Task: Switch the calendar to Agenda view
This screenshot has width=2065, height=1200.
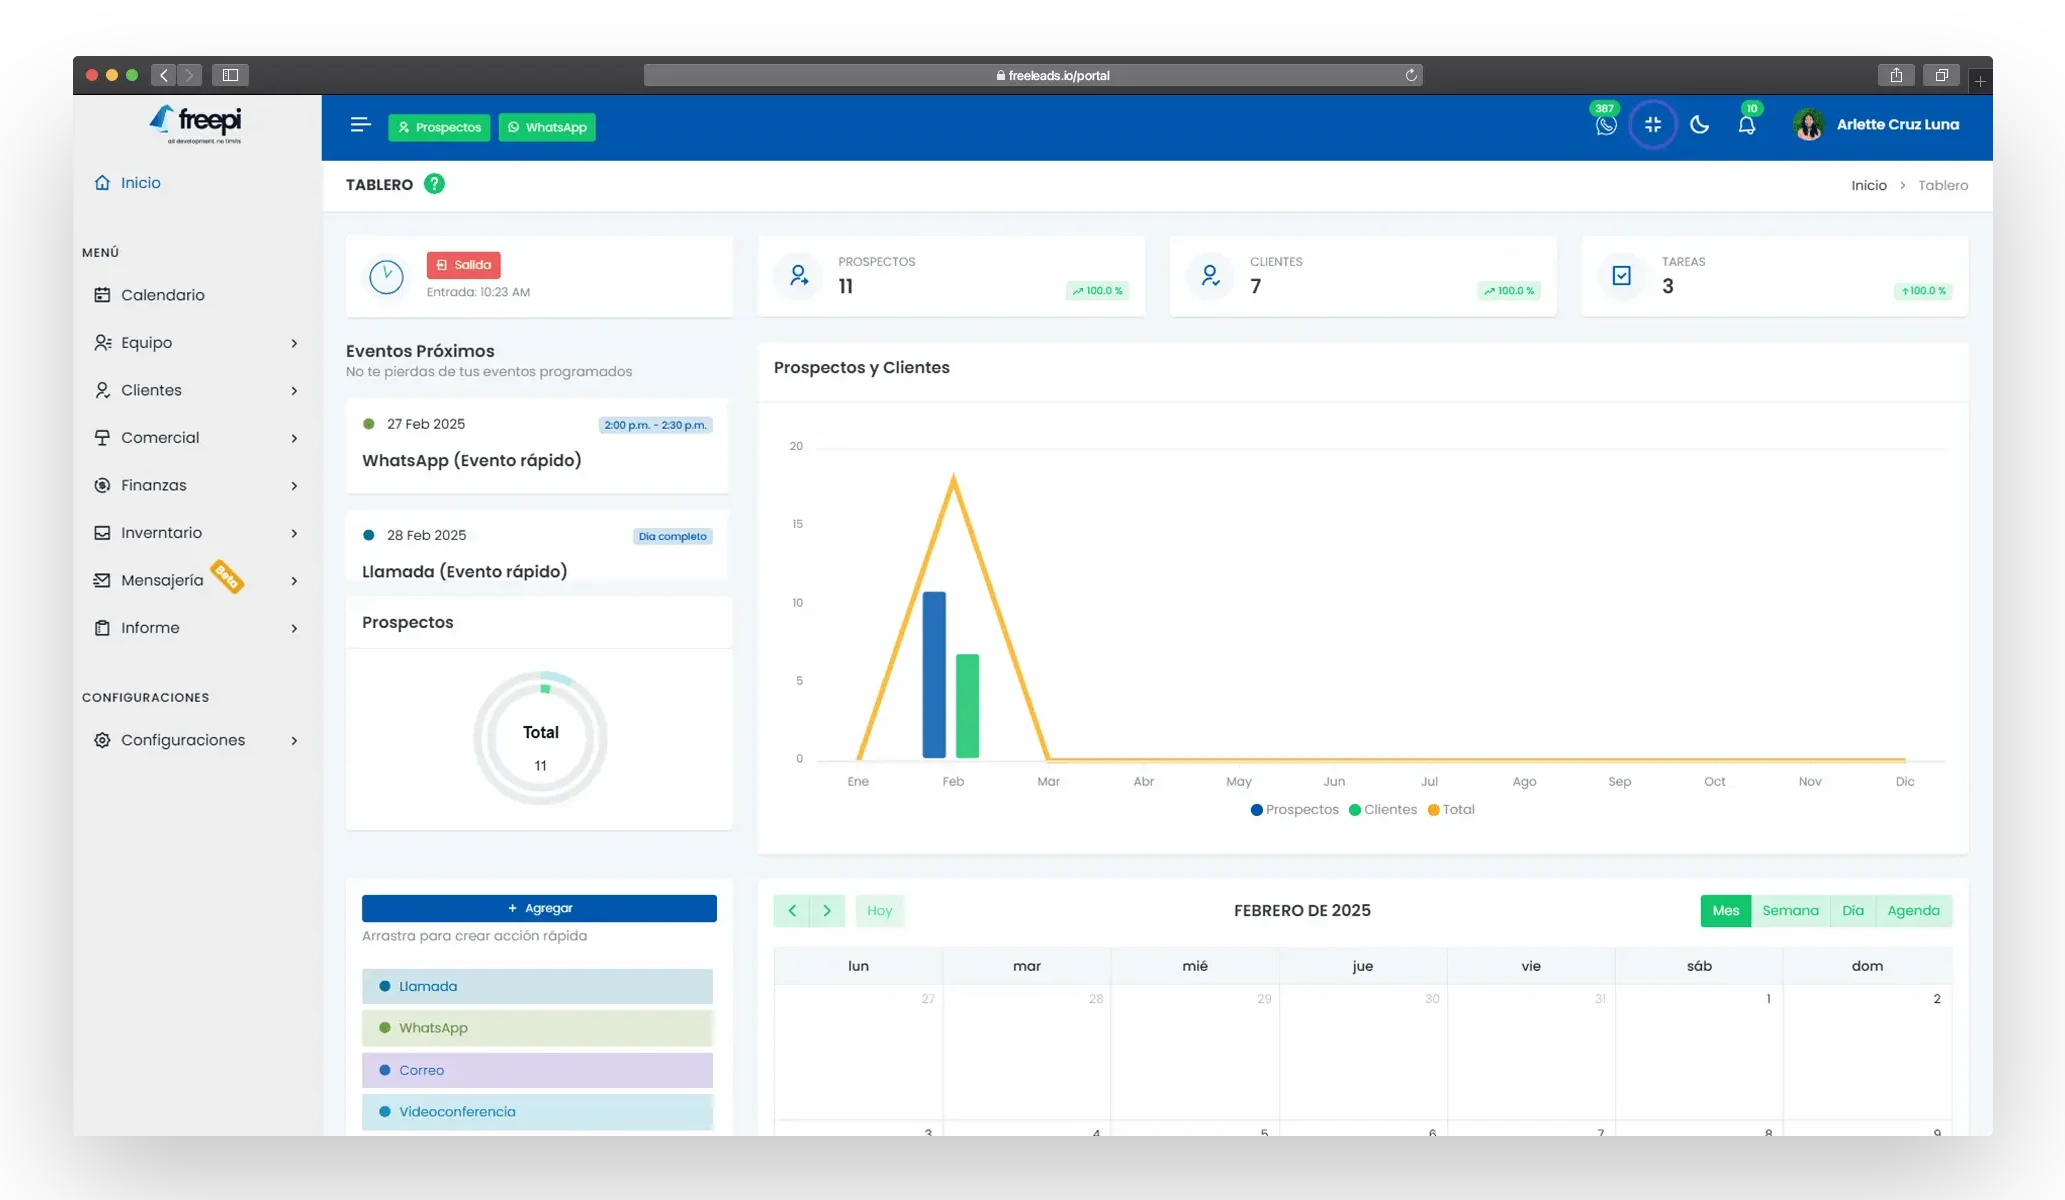Action: pyautogui.click(x=1913, y=911)
